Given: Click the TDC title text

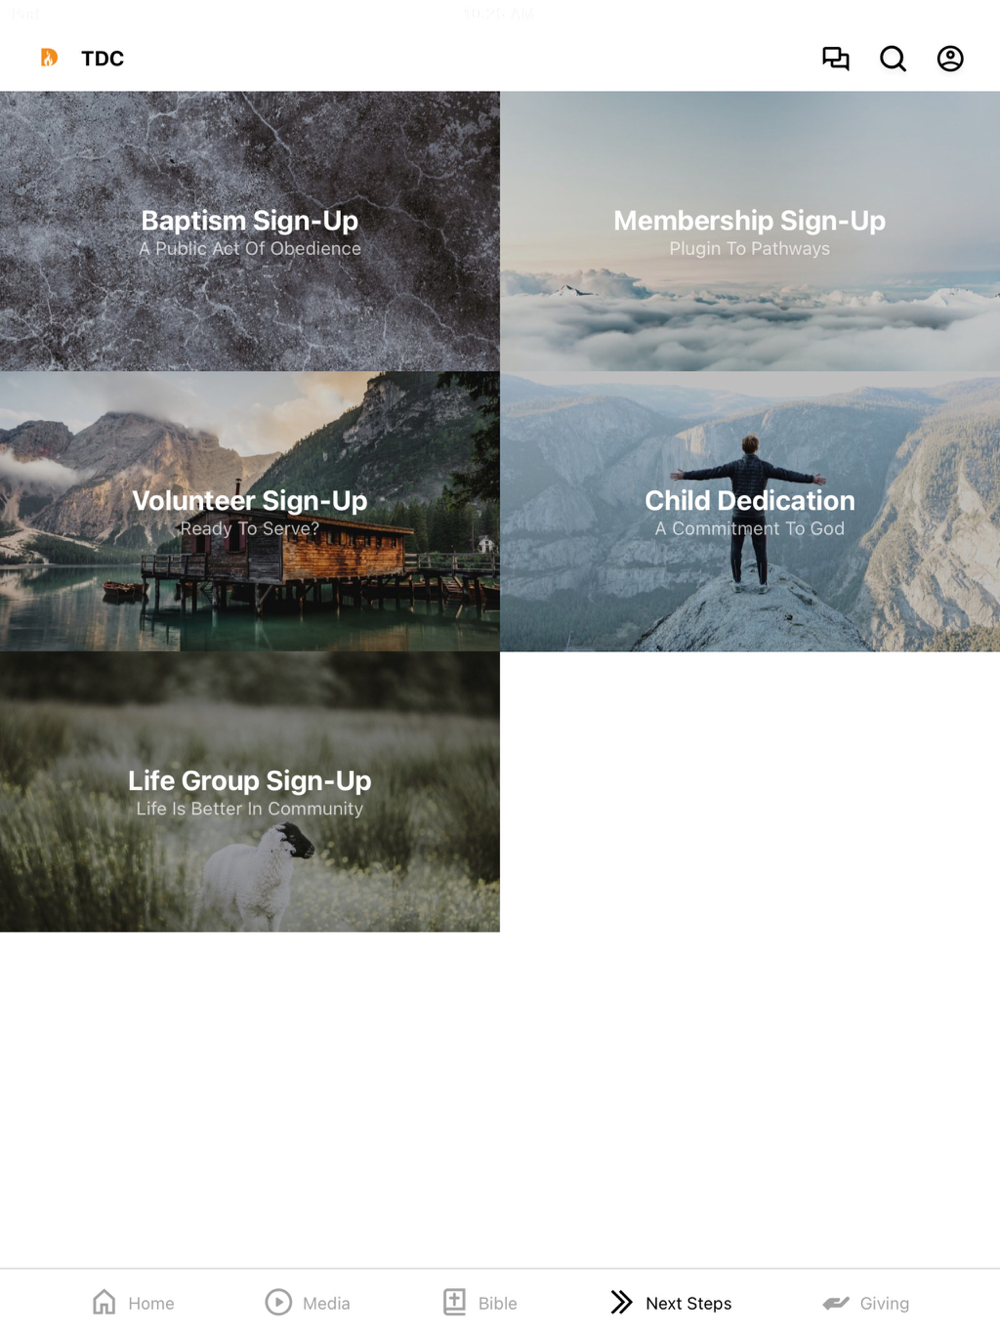Looking at the screenshot, I should (x=102, y=59).
